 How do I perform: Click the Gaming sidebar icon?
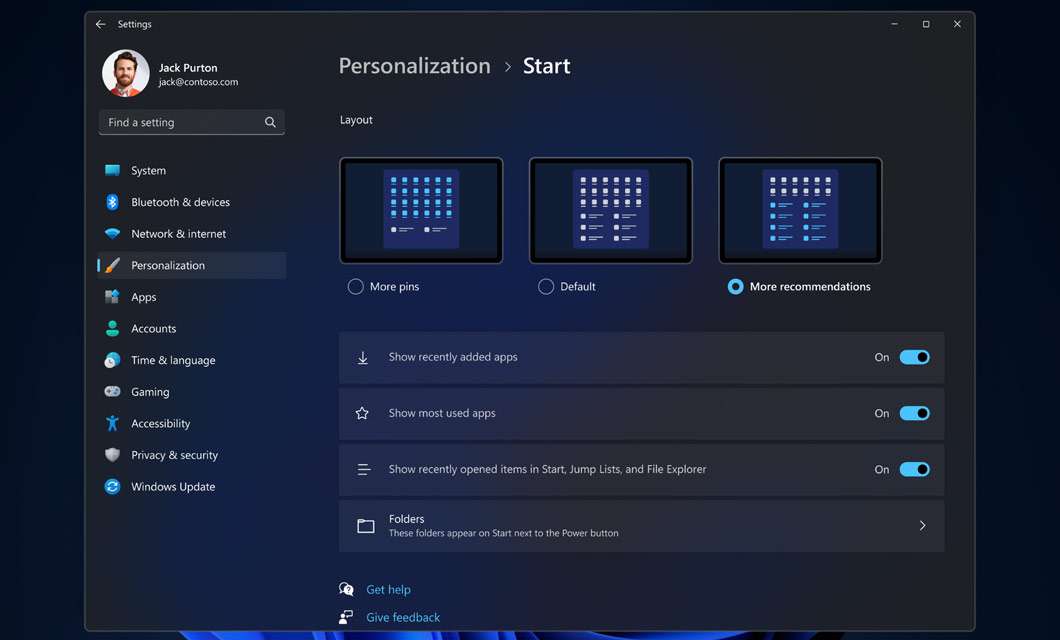coord(113,391)
